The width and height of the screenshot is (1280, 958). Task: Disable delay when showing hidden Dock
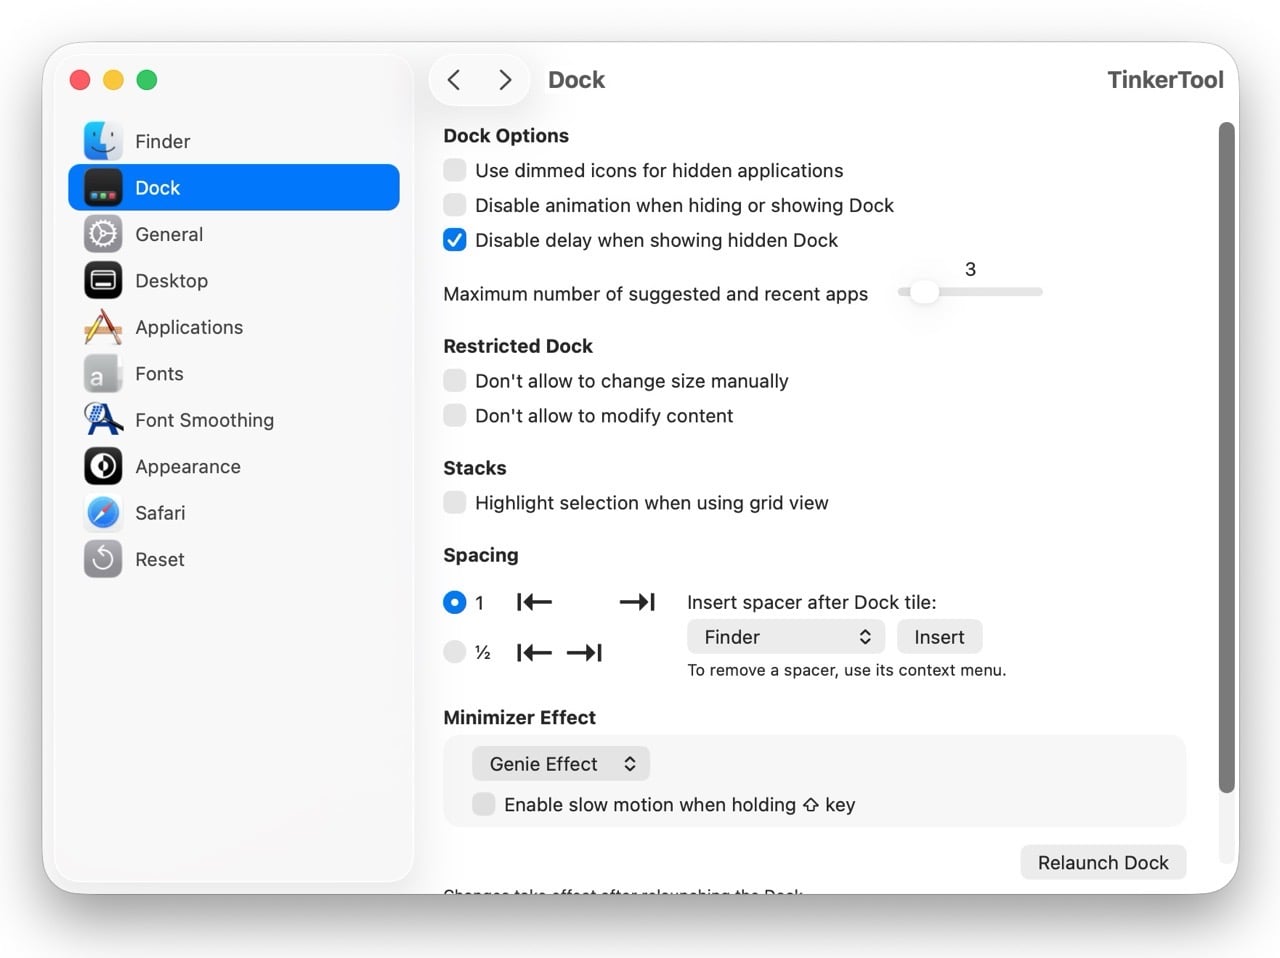455,240
